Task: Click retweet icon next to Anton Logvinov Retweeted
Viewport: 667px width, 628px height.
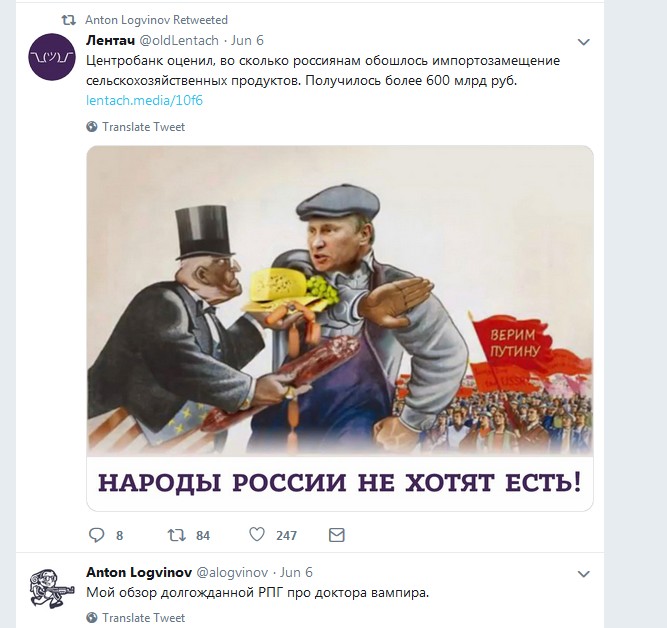Action: pos(69,20)
